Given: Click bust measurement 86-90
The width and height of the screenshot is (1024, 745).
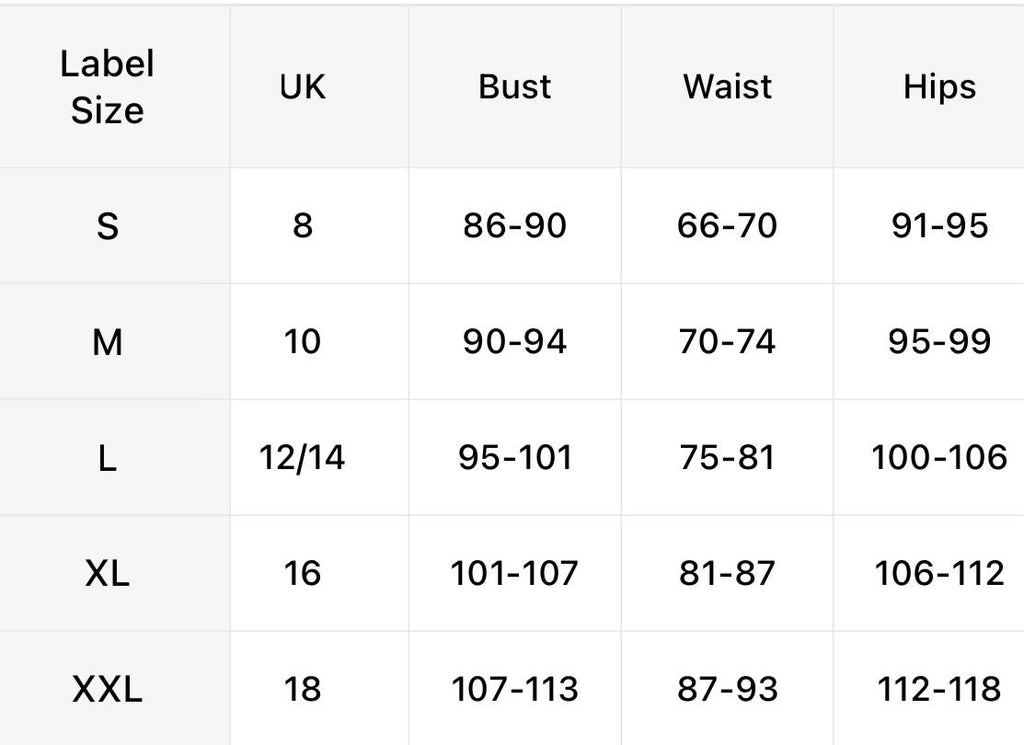Looking at the screenshot, I should (514, 226).
